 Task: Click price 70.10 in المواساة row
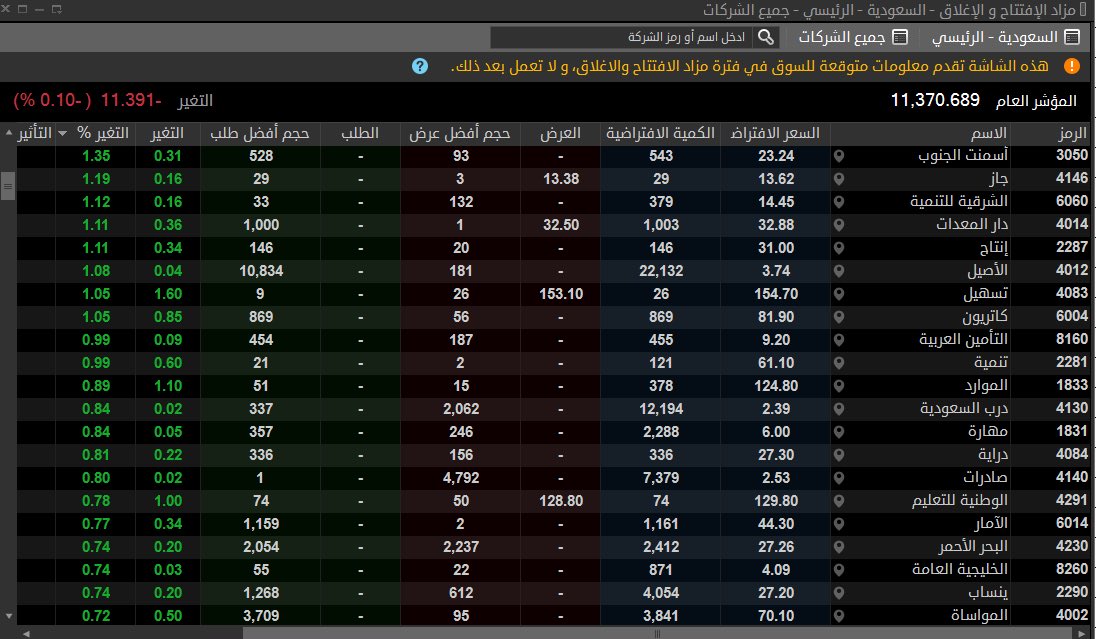tap(776, 616)
